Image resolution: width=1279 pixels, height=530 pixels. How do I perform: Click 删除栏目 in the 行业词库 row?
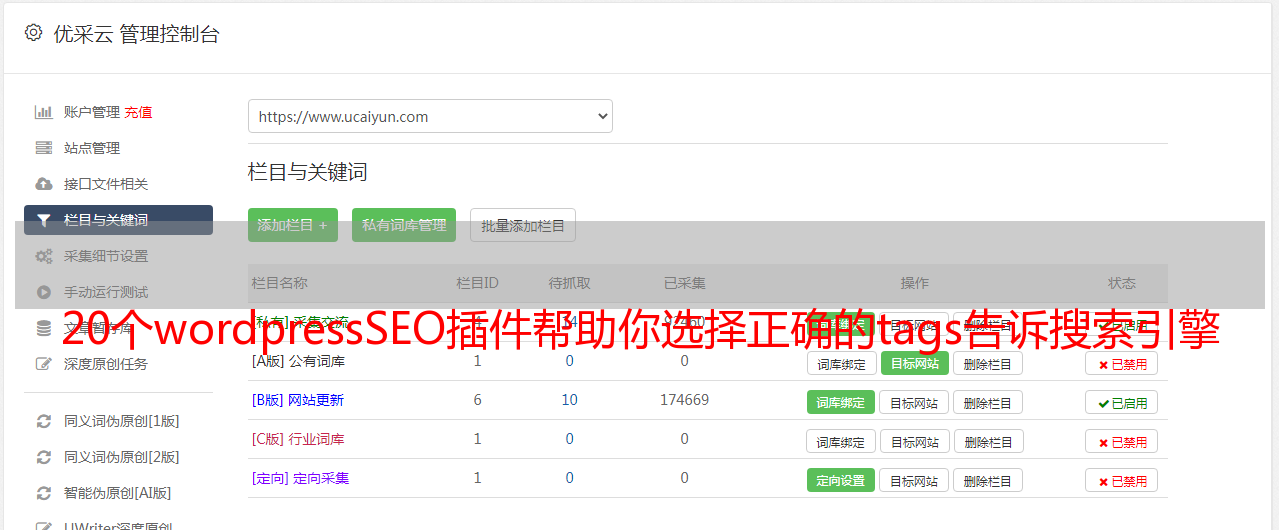click(987, 441)
